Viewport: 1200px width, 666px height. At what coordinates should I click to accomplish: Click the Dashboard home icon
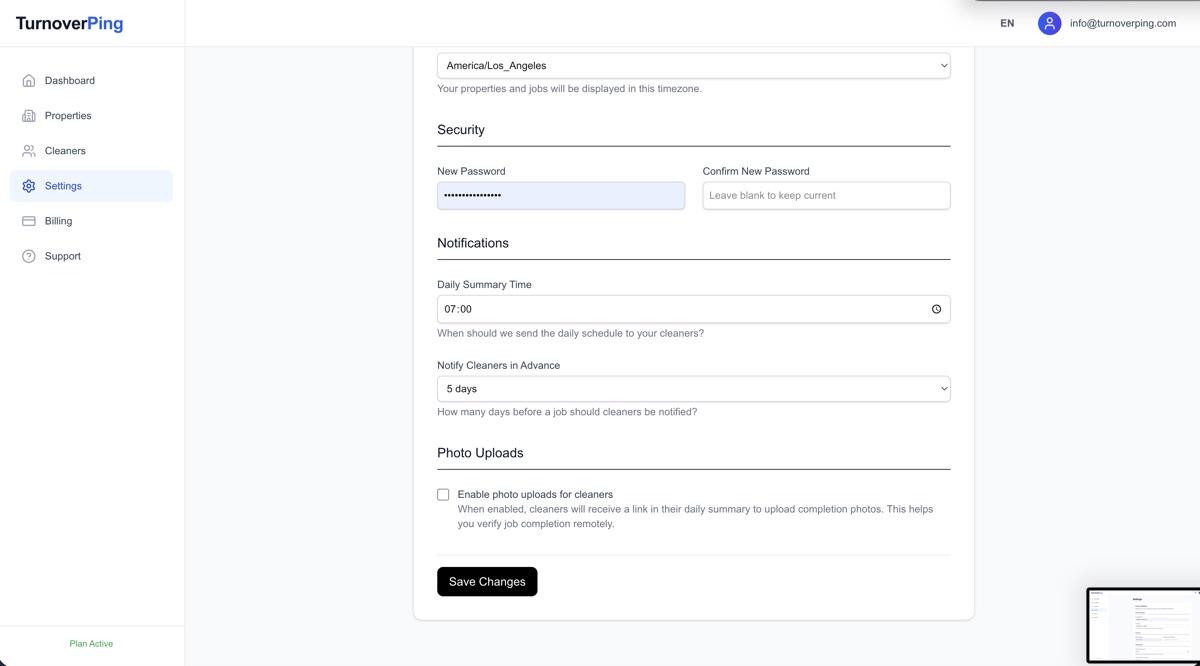point(29,81)
